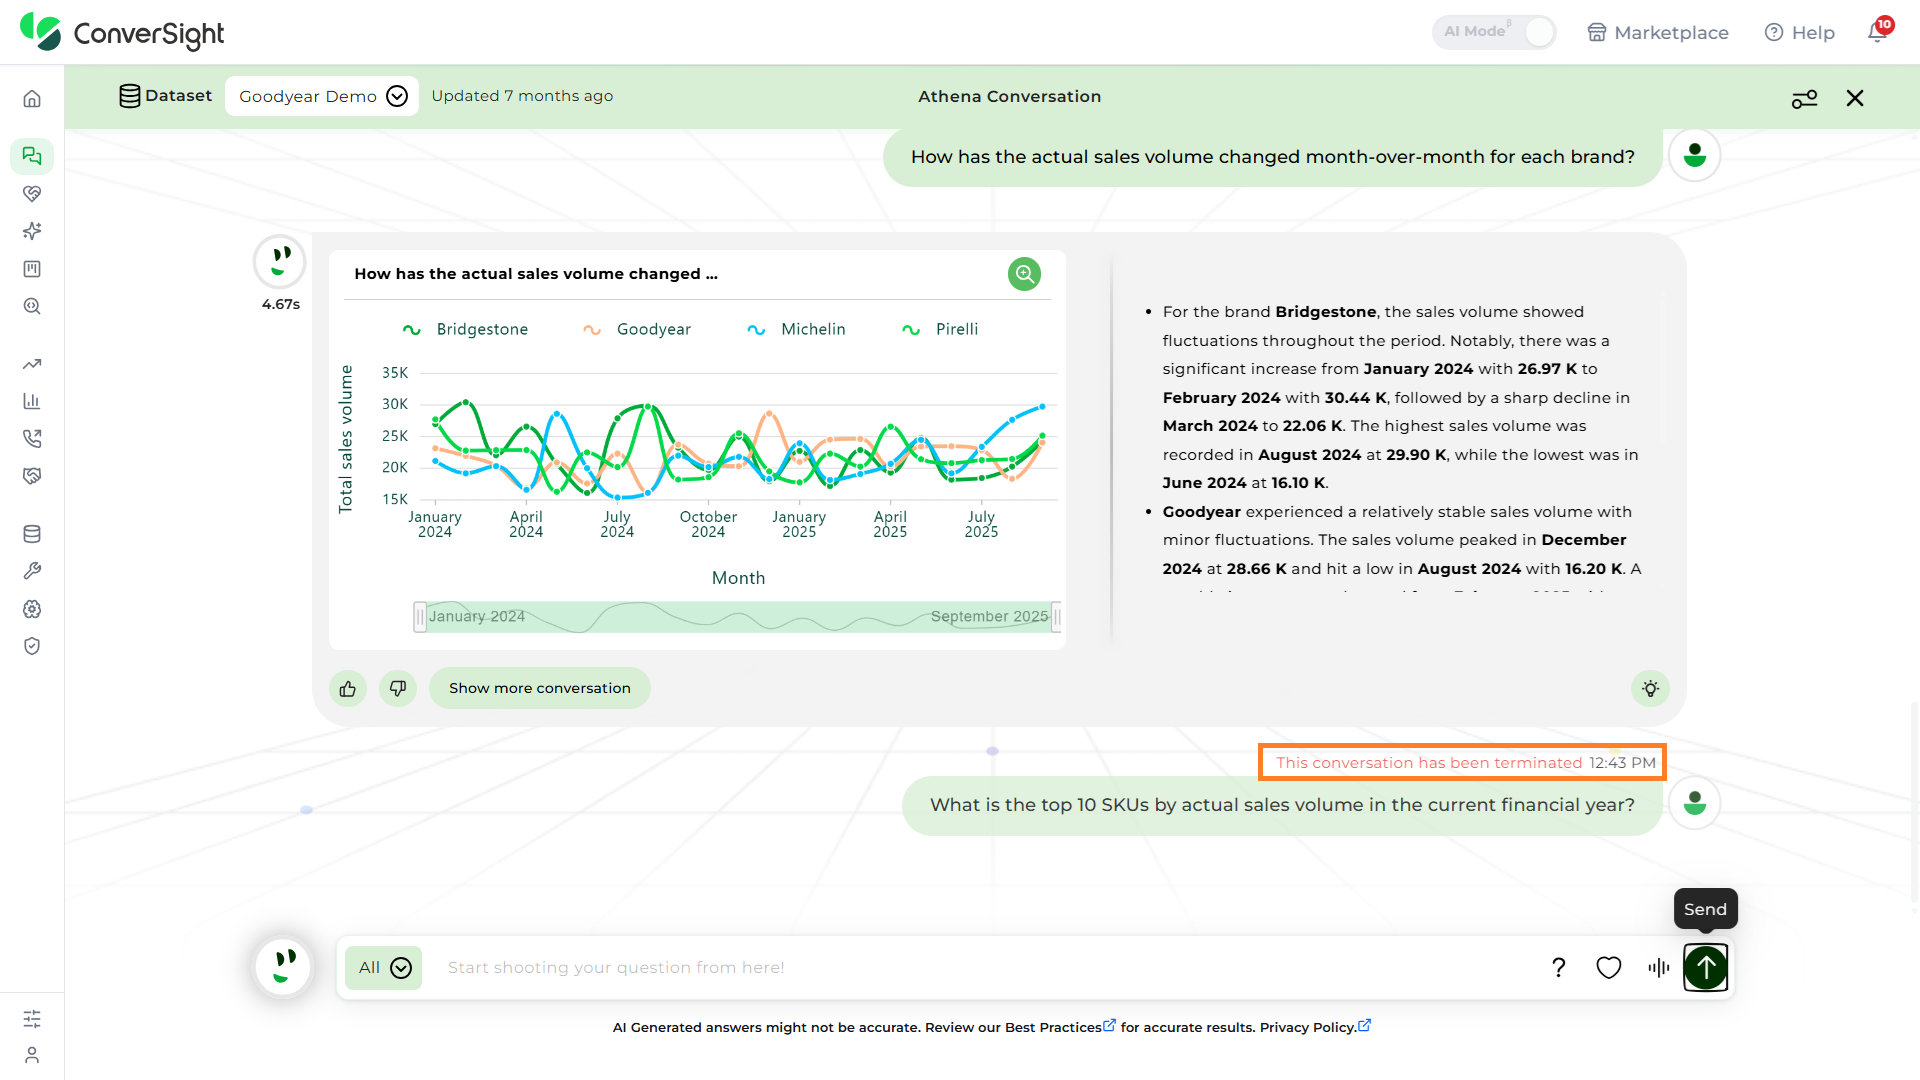
Task: Toggle the Goodyear series in the chart legend
Action: (637, 329)
